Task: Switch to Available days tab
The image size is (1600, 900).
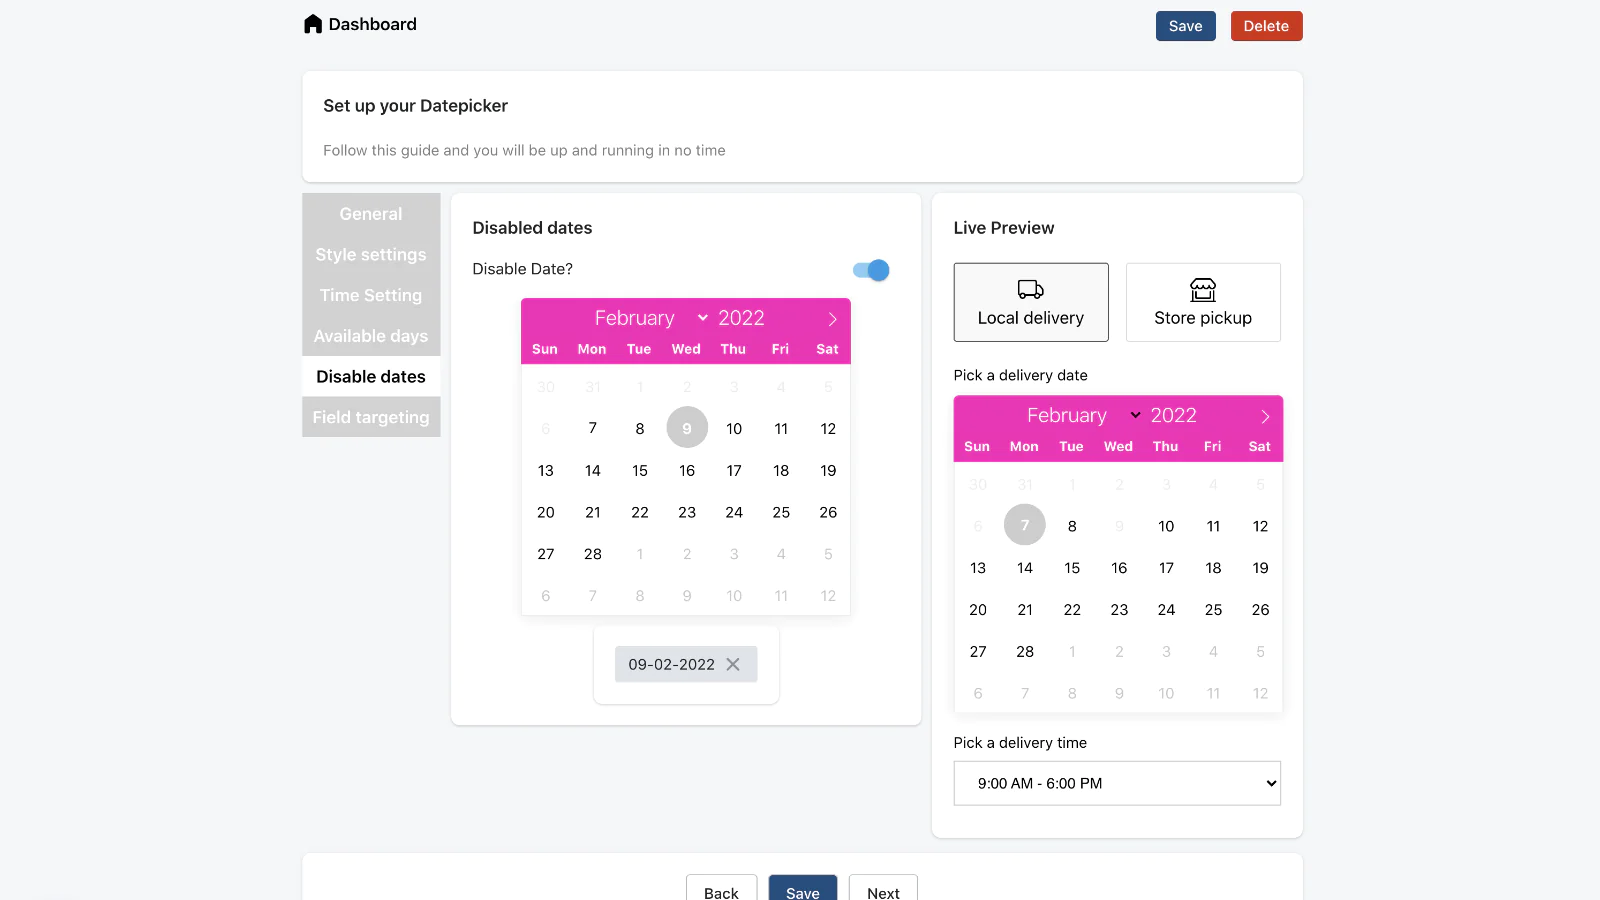Action: (x=371, y=336)
